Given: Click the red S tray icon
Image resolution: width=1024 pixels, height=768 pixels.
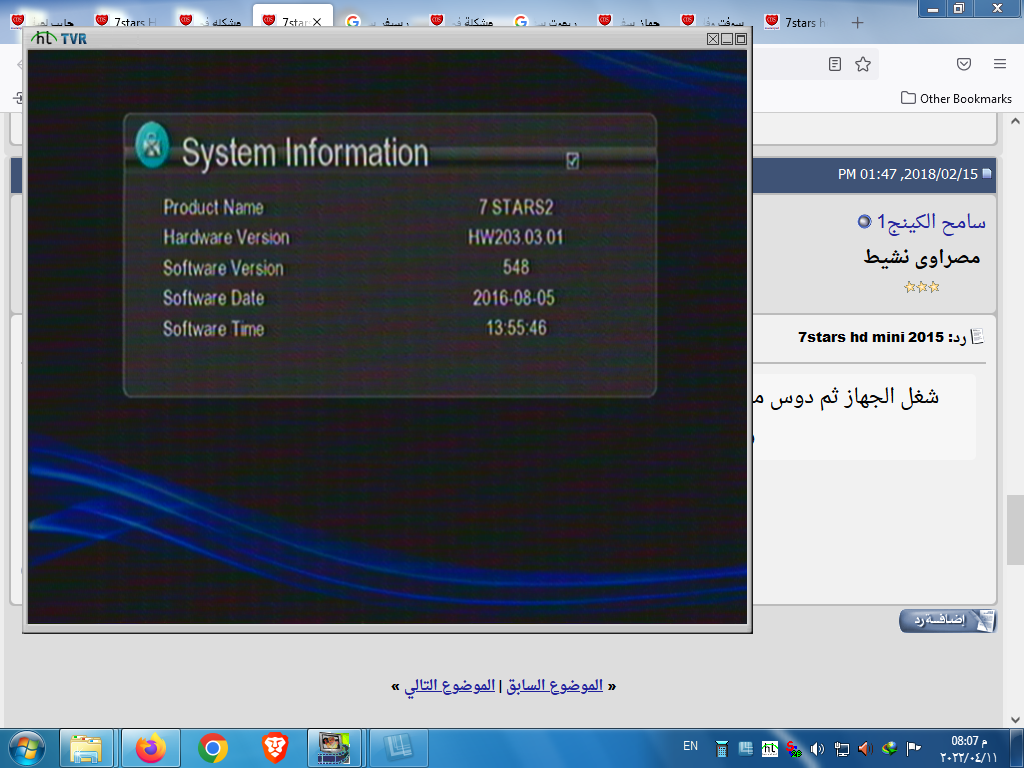Looking at the screenshot, I should click(x=793, y=749).
